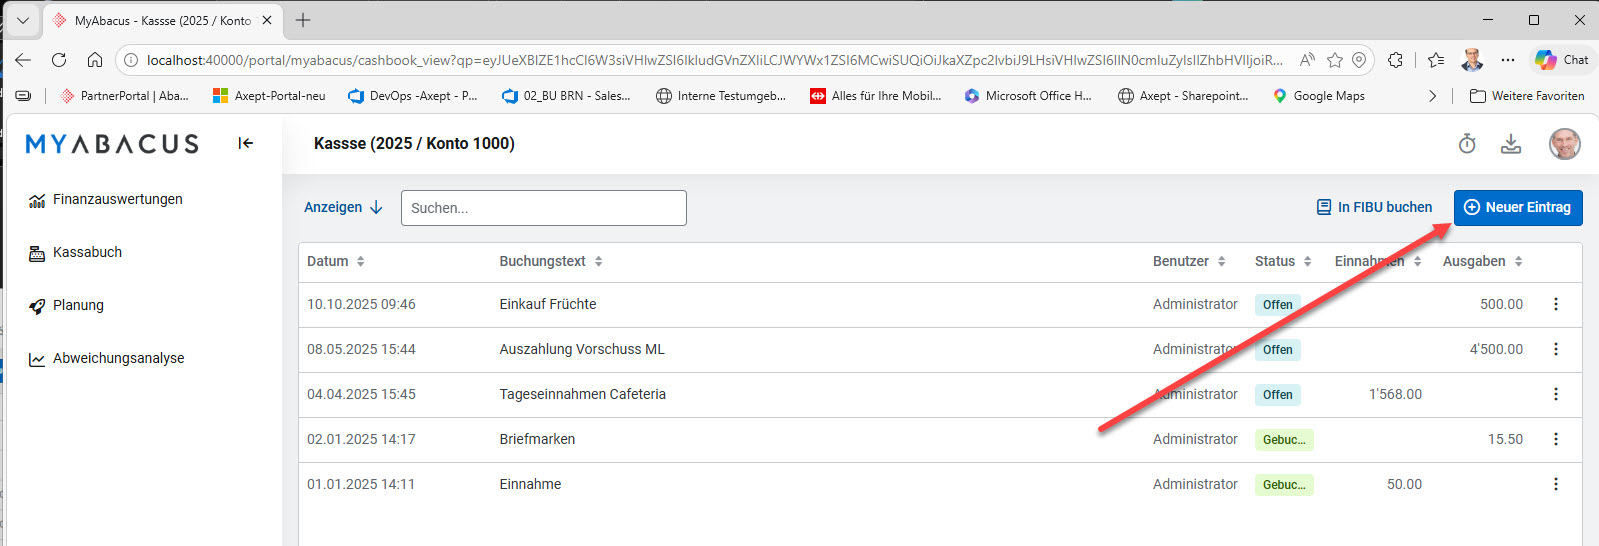Image resolution: width=1599 pixels, height=546 pixels.
Task: Show more favorites bar items
Action: pyautogui.click(x=1432, y=96)
